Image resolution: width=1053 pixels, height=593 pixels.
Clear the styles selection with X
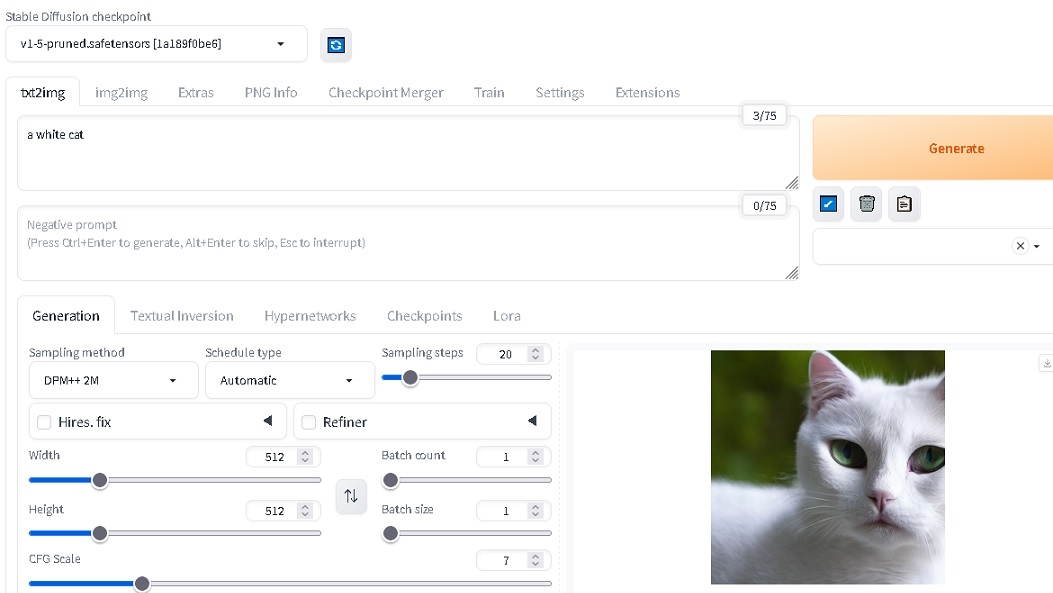tap(1020, 246)
